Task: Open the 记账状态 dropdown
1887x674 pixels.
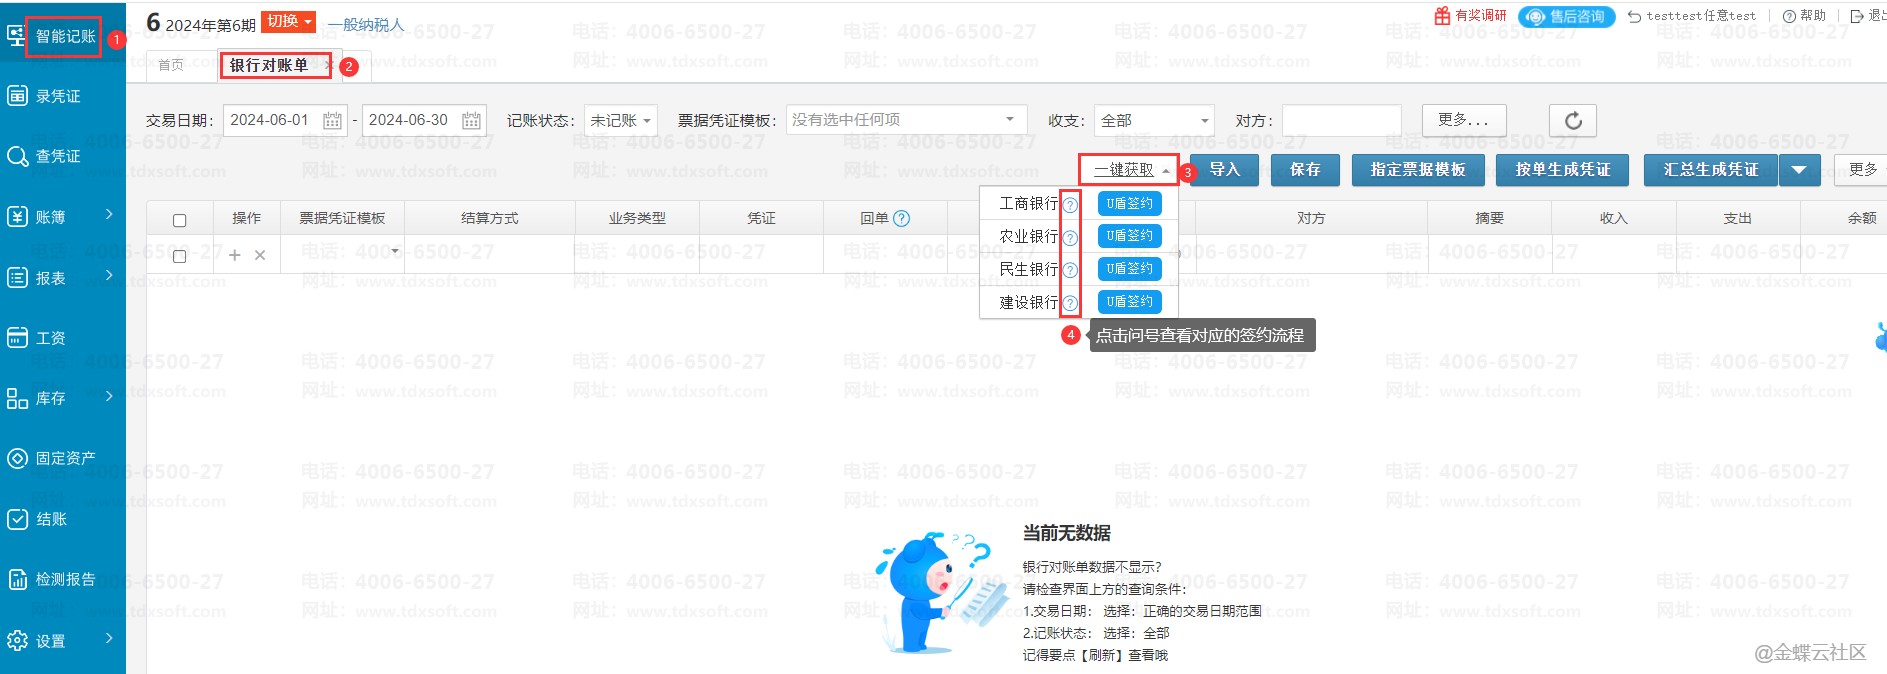Action: pyautogui.click(x=620, y=121)
